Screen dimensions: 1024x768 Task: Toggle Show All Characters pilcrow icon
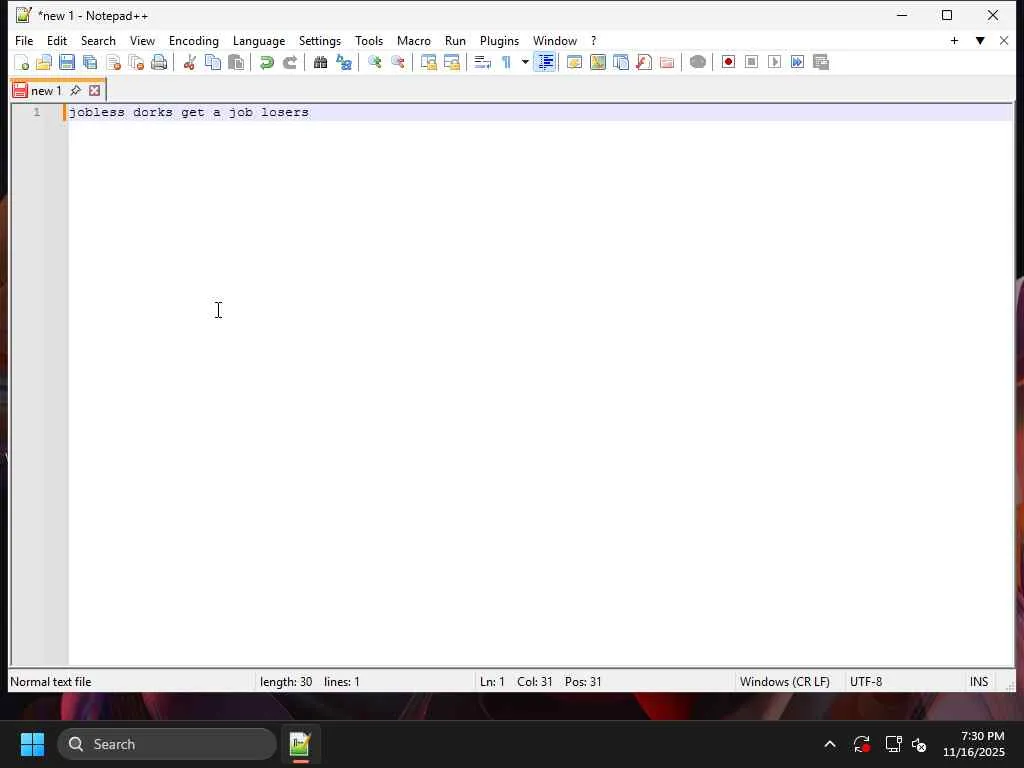coord(506,62)
